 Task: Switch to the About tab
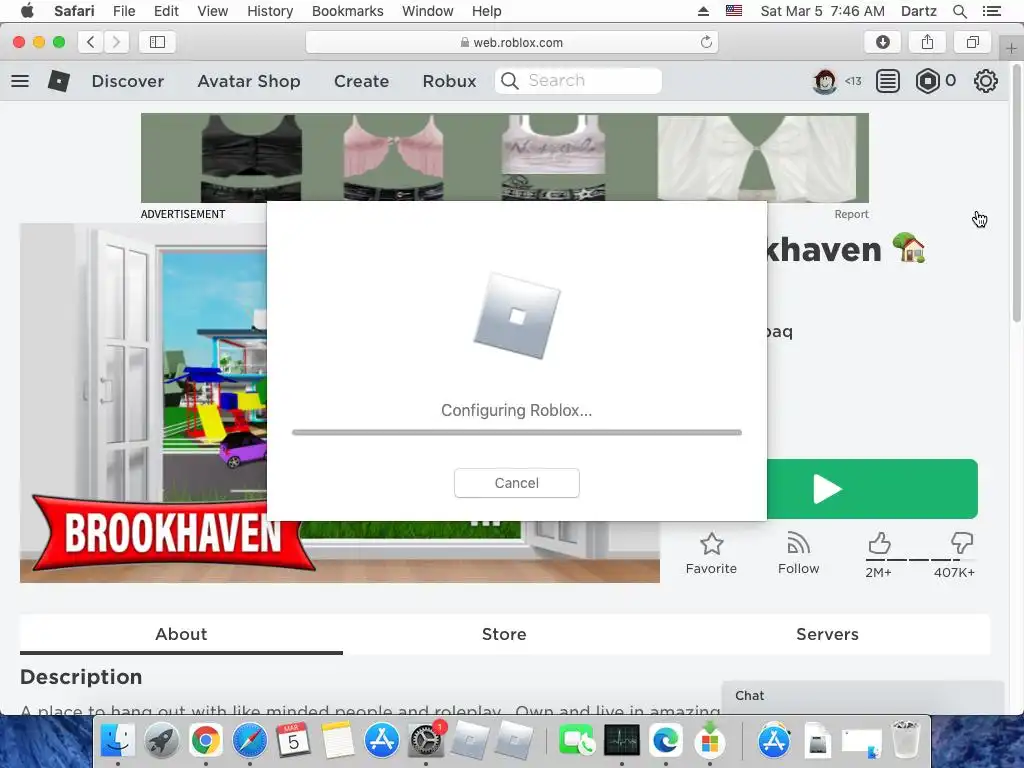tap(181, 634)
